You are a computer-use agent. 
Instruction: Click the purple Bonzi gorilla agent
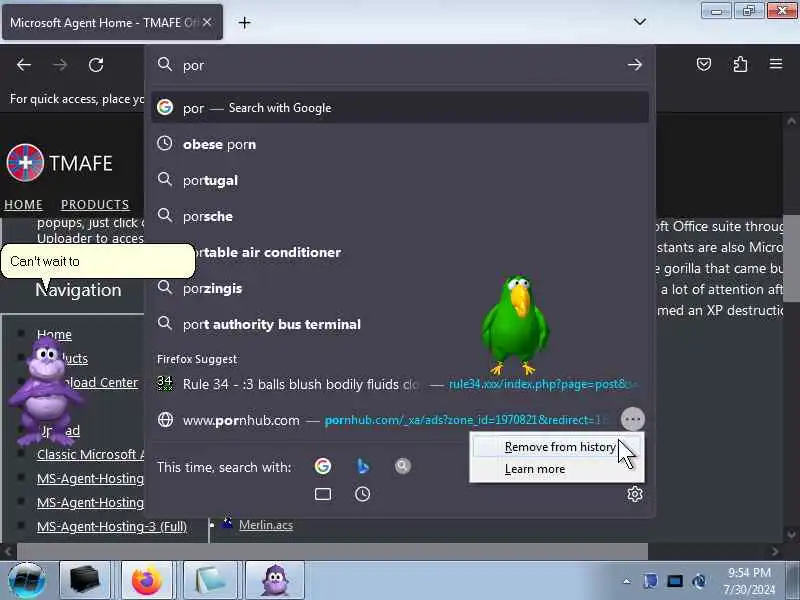pyautogui.click(x=46, y=390)
